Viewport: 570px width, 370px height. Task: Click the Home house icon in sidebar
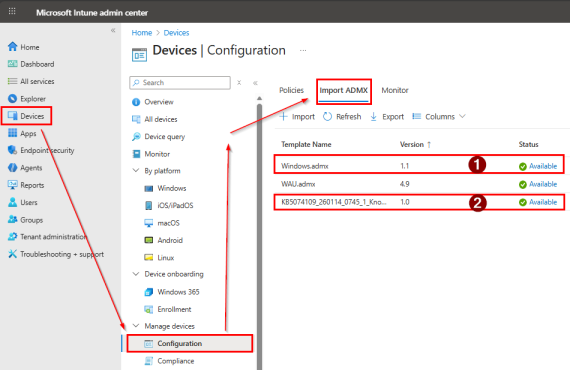12,47
